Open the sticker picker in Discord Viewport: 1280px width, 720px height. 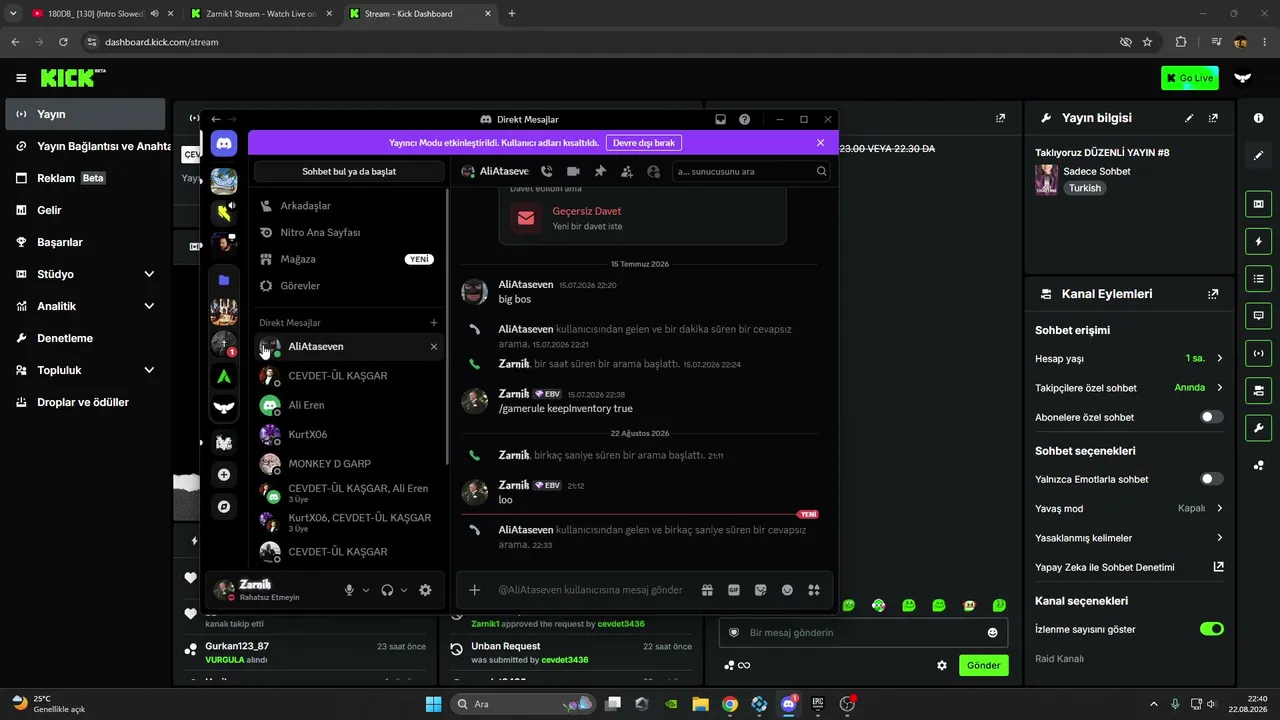tap(760, 590)
